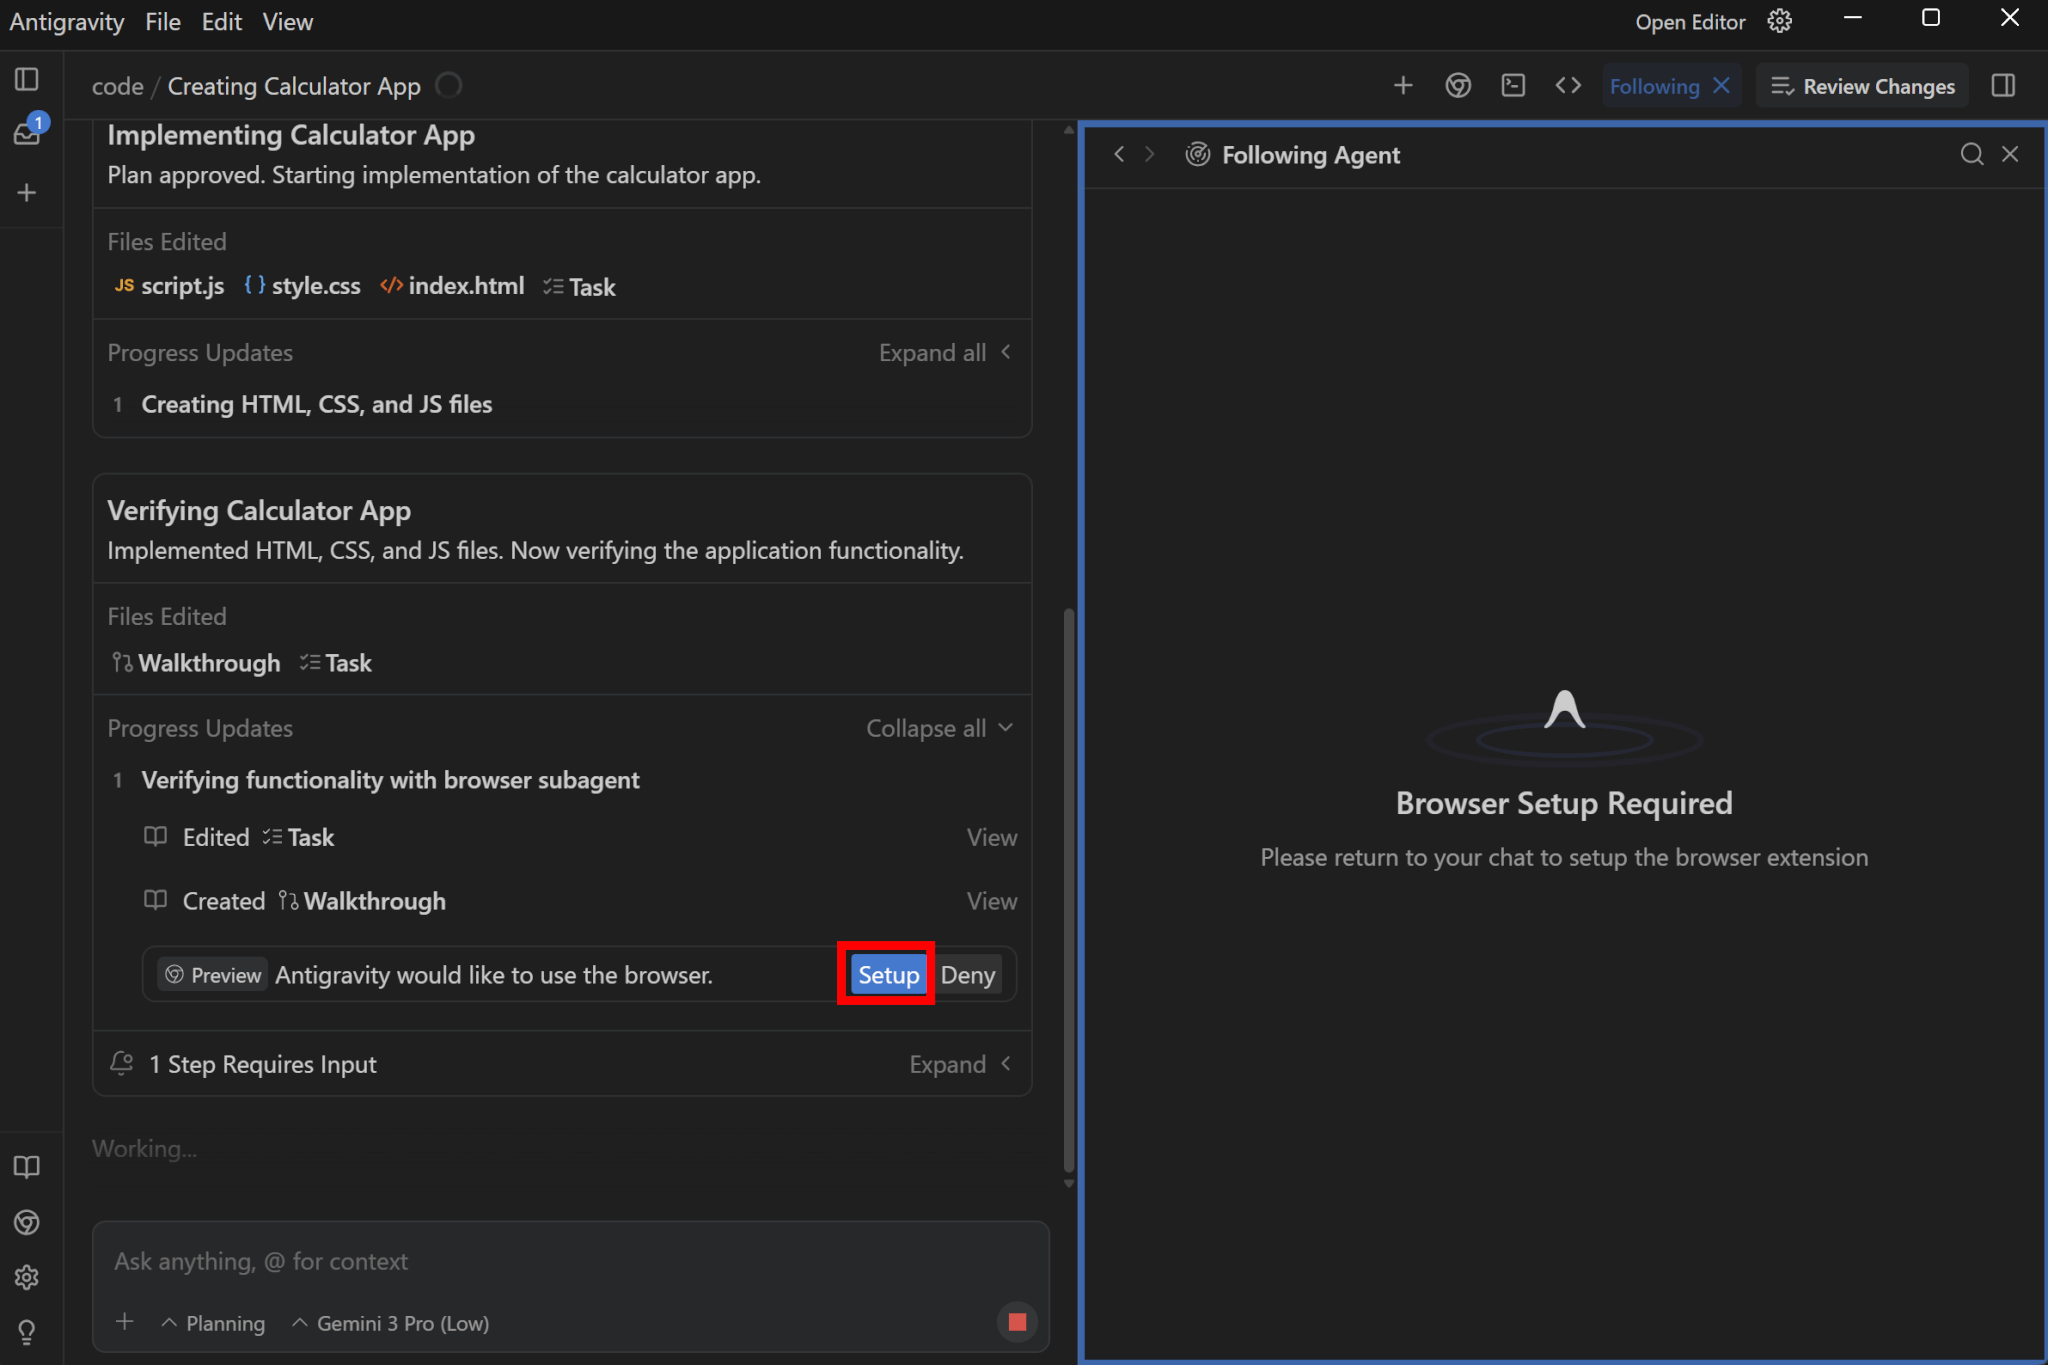Open the inbox with notification badge
Screen dimensions: 2048x1365
[x=27, y=133]
